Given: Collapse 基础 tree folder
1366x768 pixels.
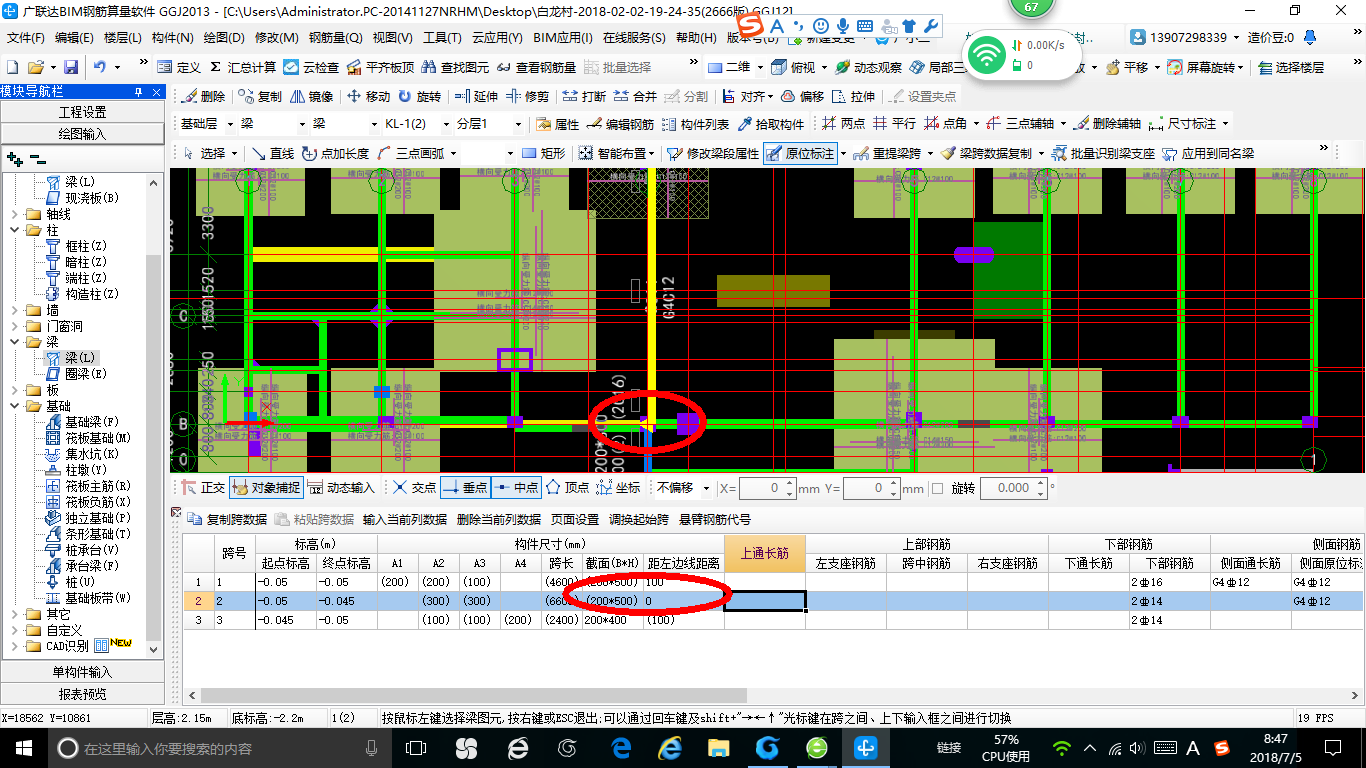Looking at the screenshot, I should (x=14, y=406).
